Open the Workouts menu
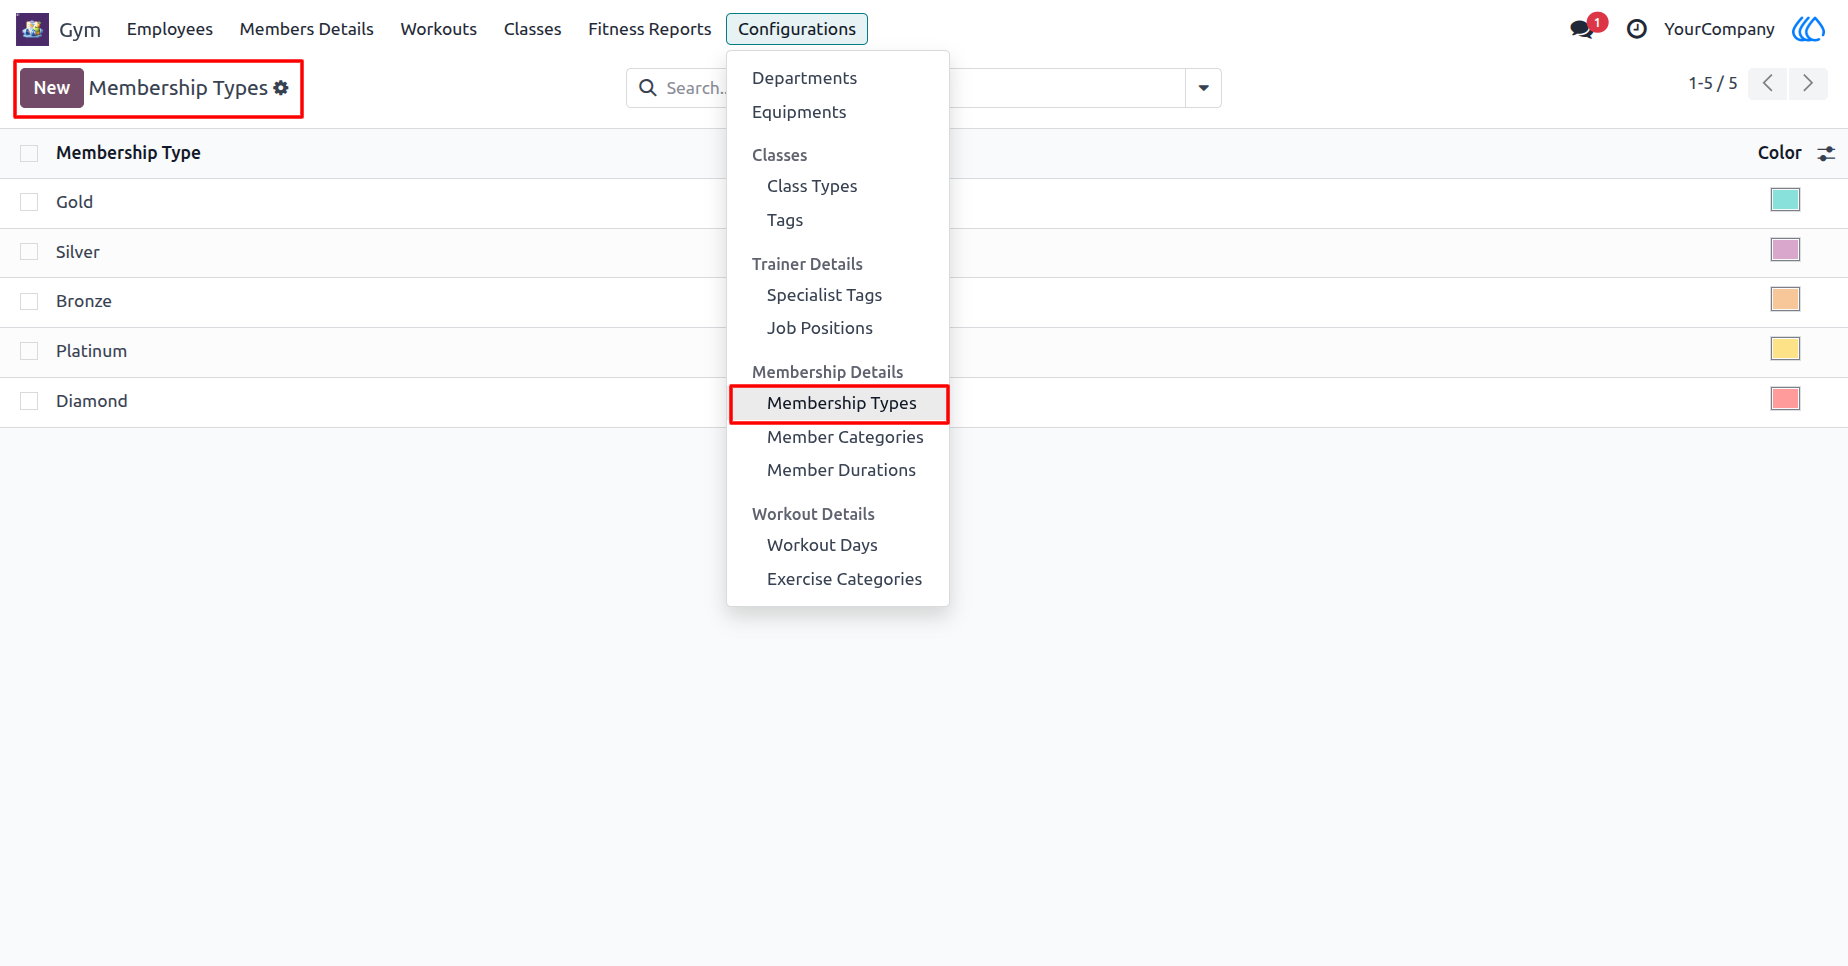 439,29
